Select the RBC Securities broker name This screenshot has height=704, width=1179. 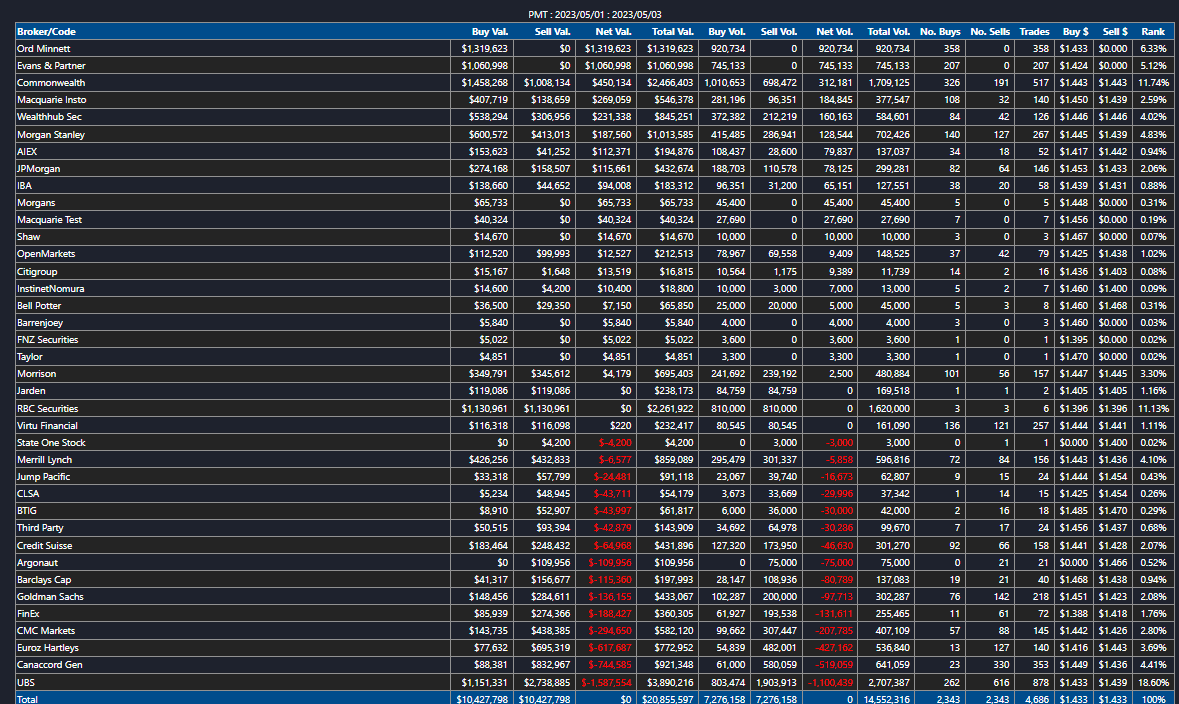click(x=47, y=408)
